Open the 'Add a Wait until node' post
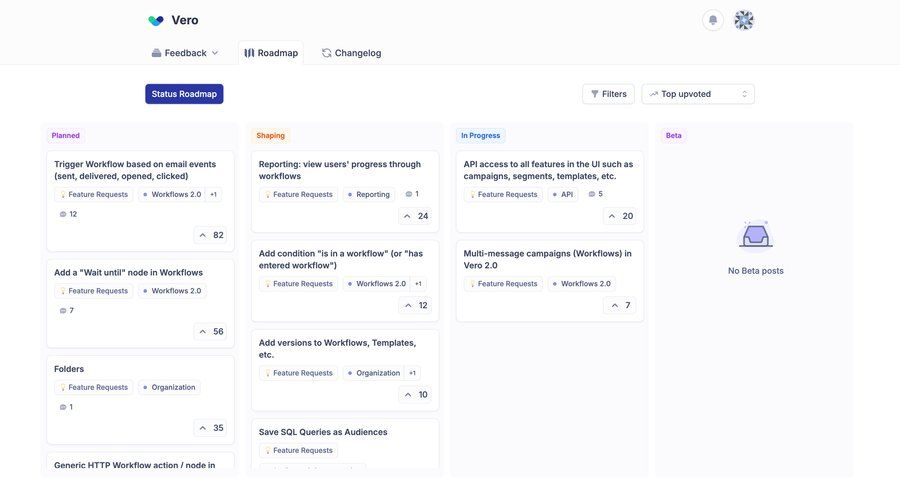This screenshot has height=484, width=900. (128, 273)
